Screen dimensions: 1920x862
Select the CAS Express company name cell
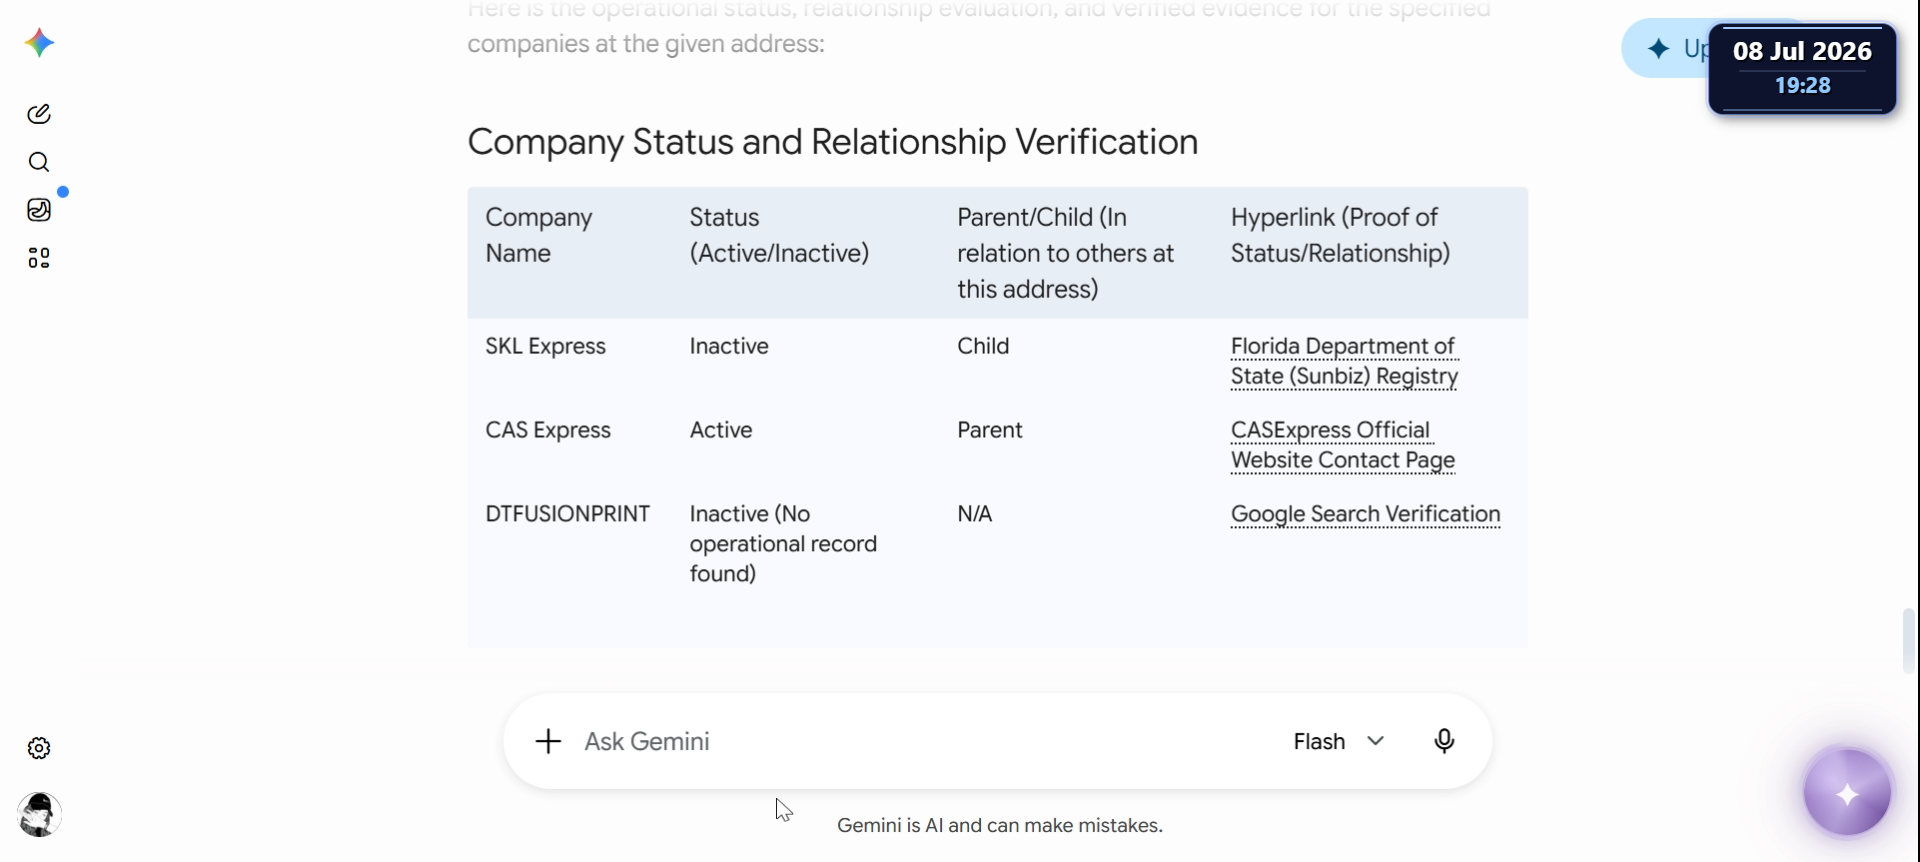[548, 430]
